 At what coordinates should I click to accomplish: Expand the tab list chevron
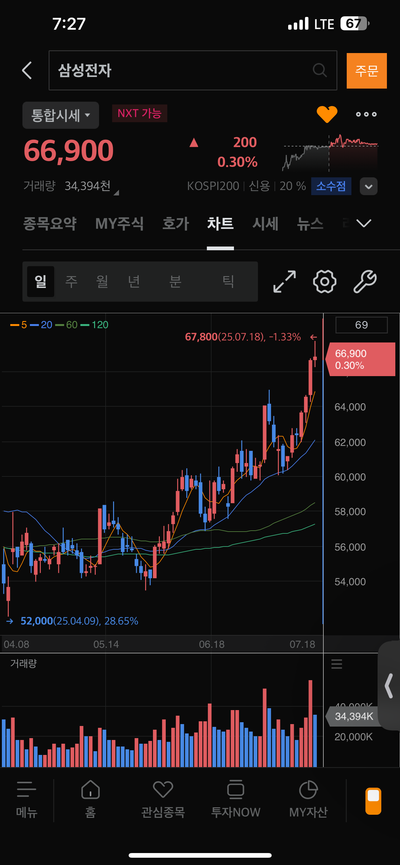click(364, 223)
